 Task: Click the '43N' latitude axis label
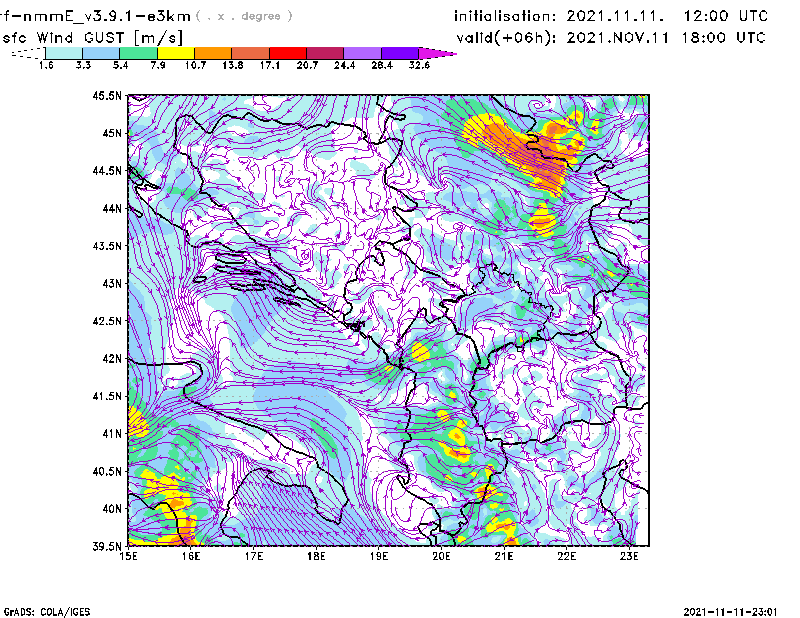112,283
